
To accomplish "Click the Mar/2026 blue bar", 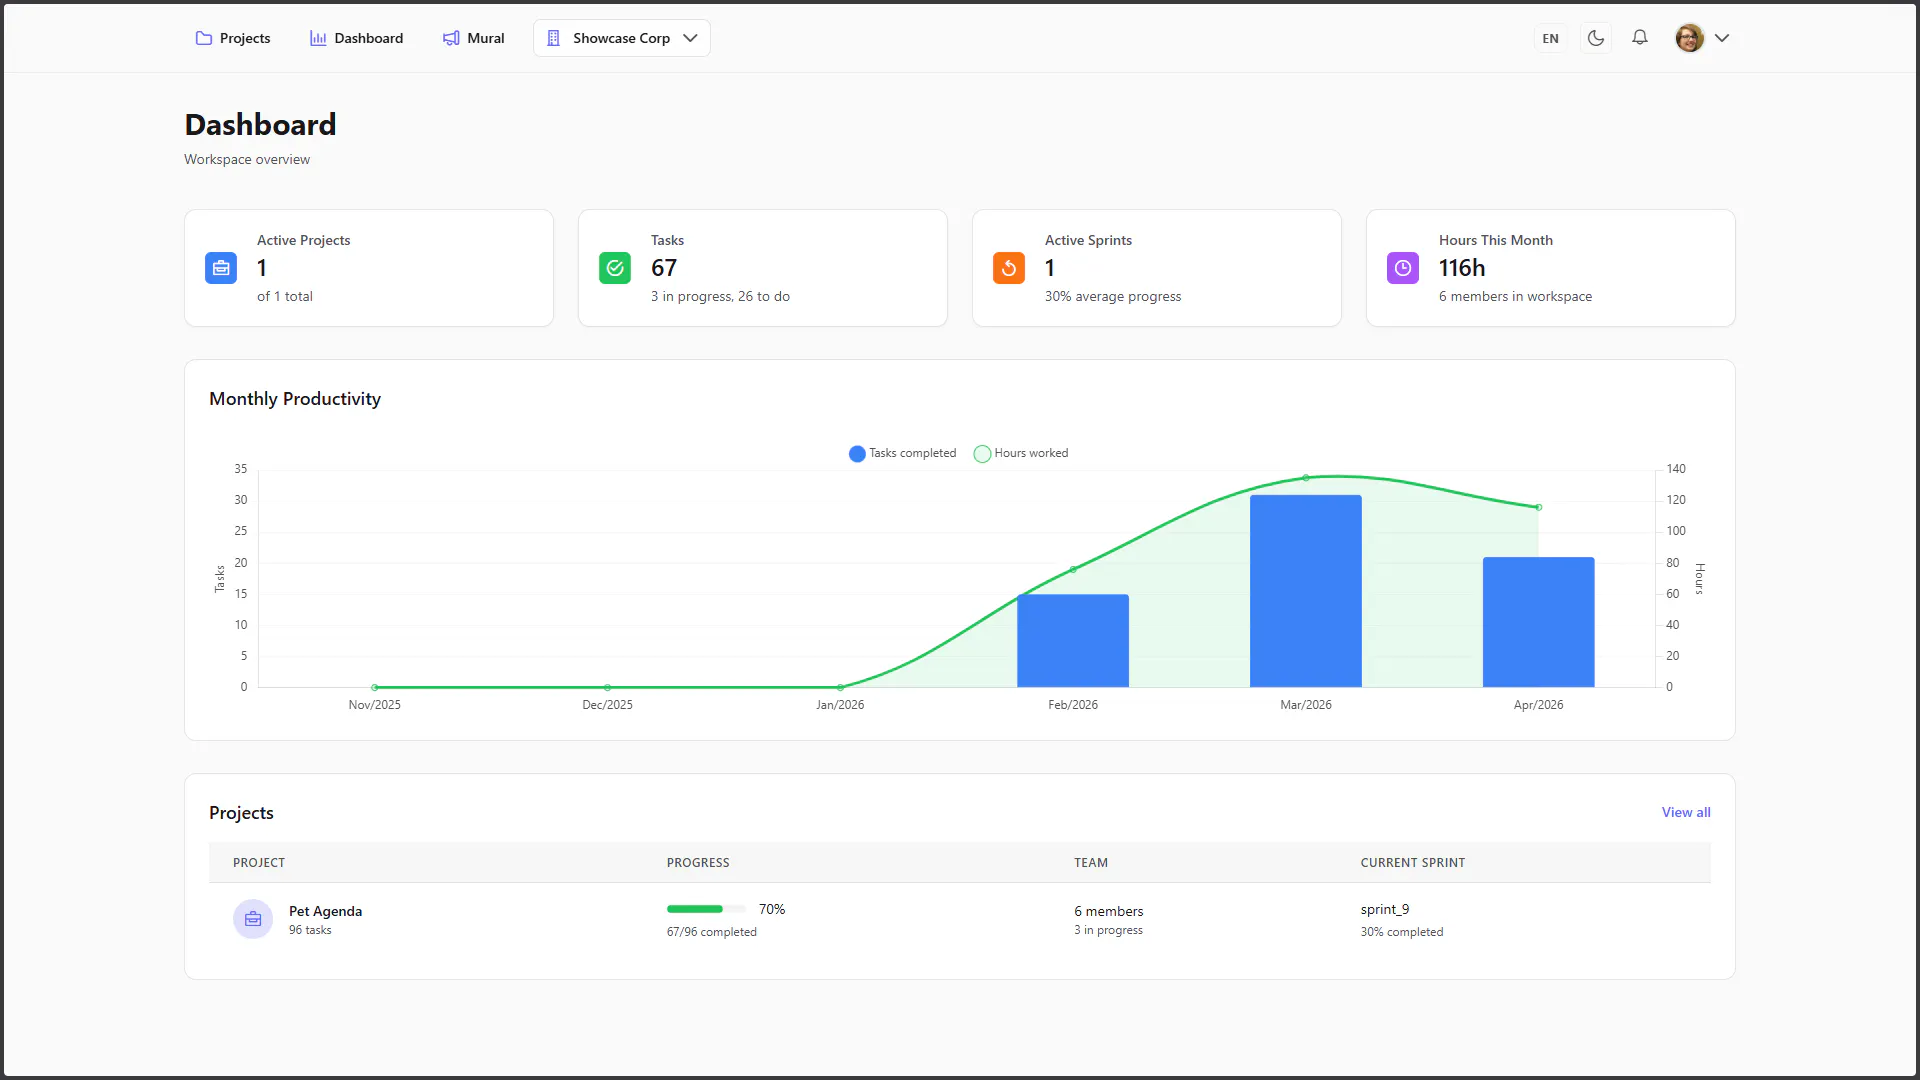I will (1306, 591).
